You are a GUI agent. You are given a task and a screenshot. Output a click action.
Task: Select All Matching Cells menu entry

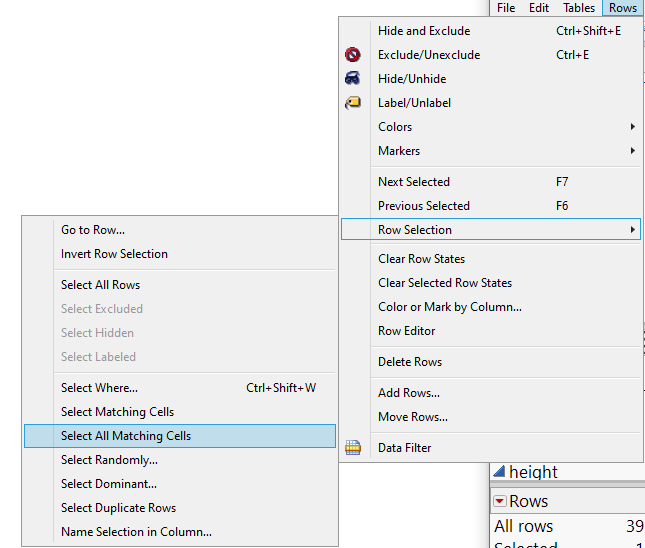click(x=126, y=436)
